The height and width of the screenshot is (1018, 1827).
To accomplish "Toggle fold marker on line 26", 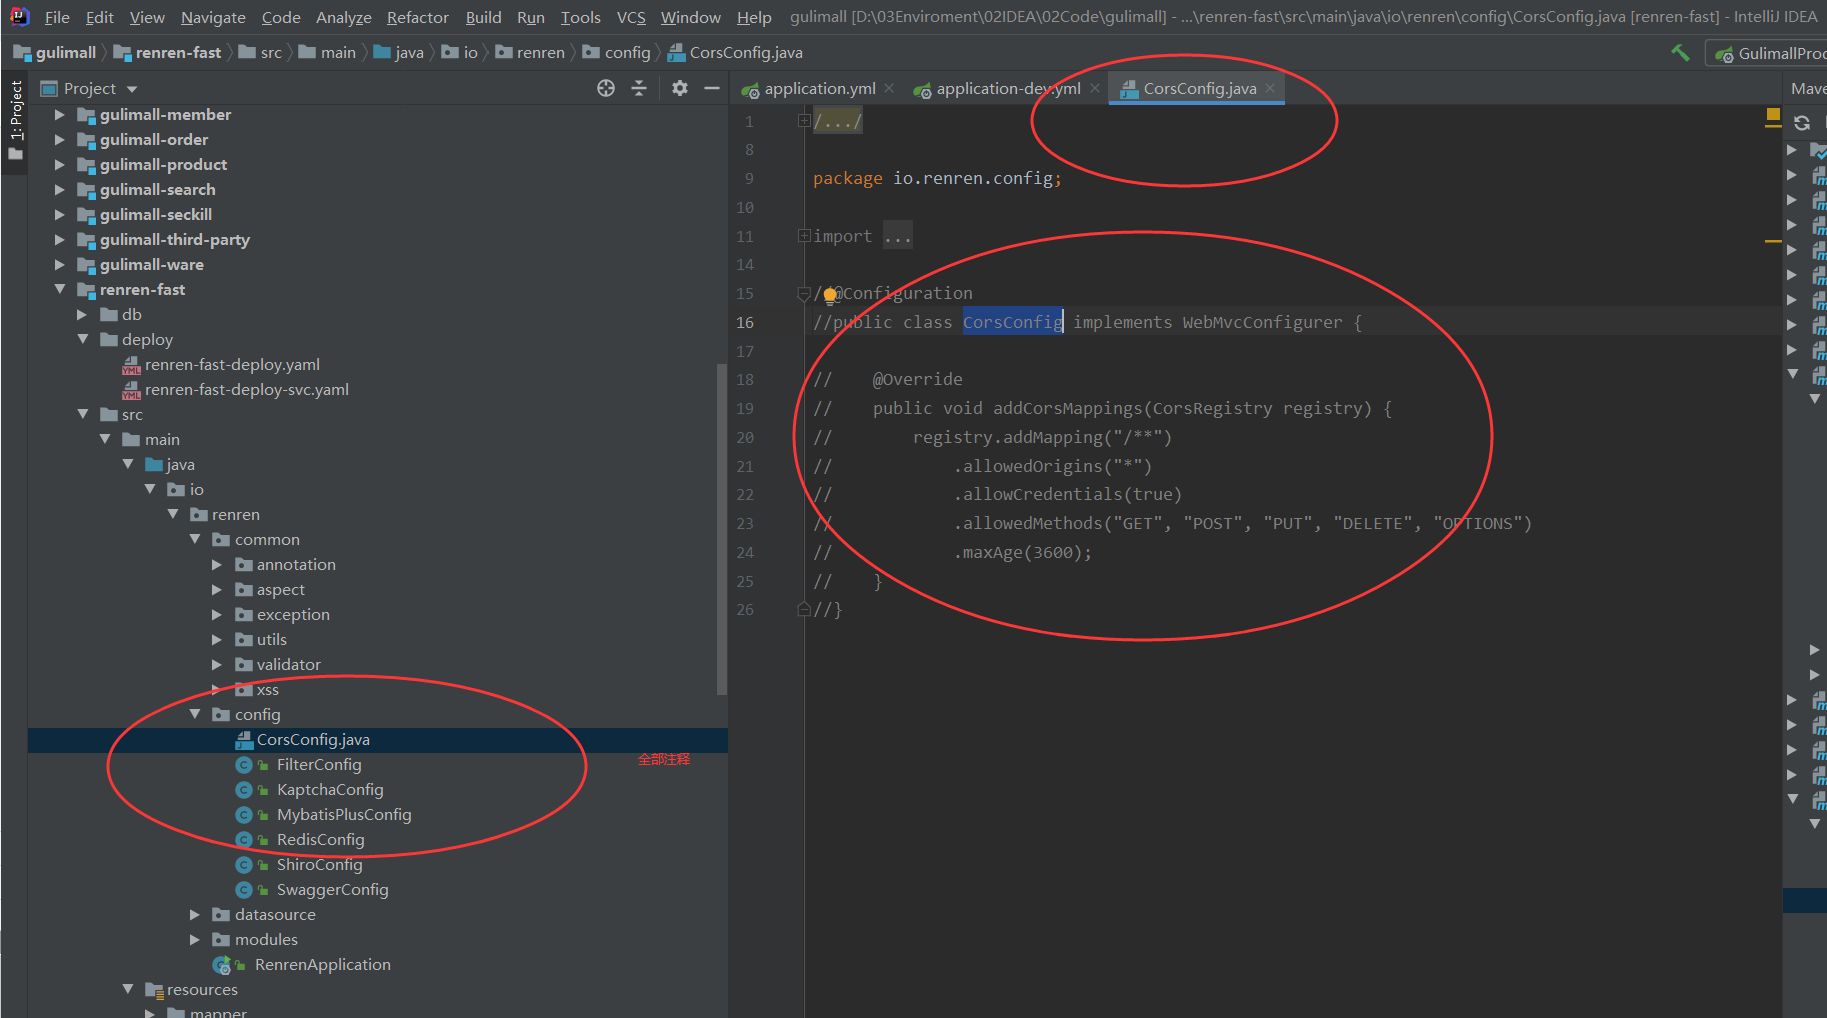I will [804, 609].
